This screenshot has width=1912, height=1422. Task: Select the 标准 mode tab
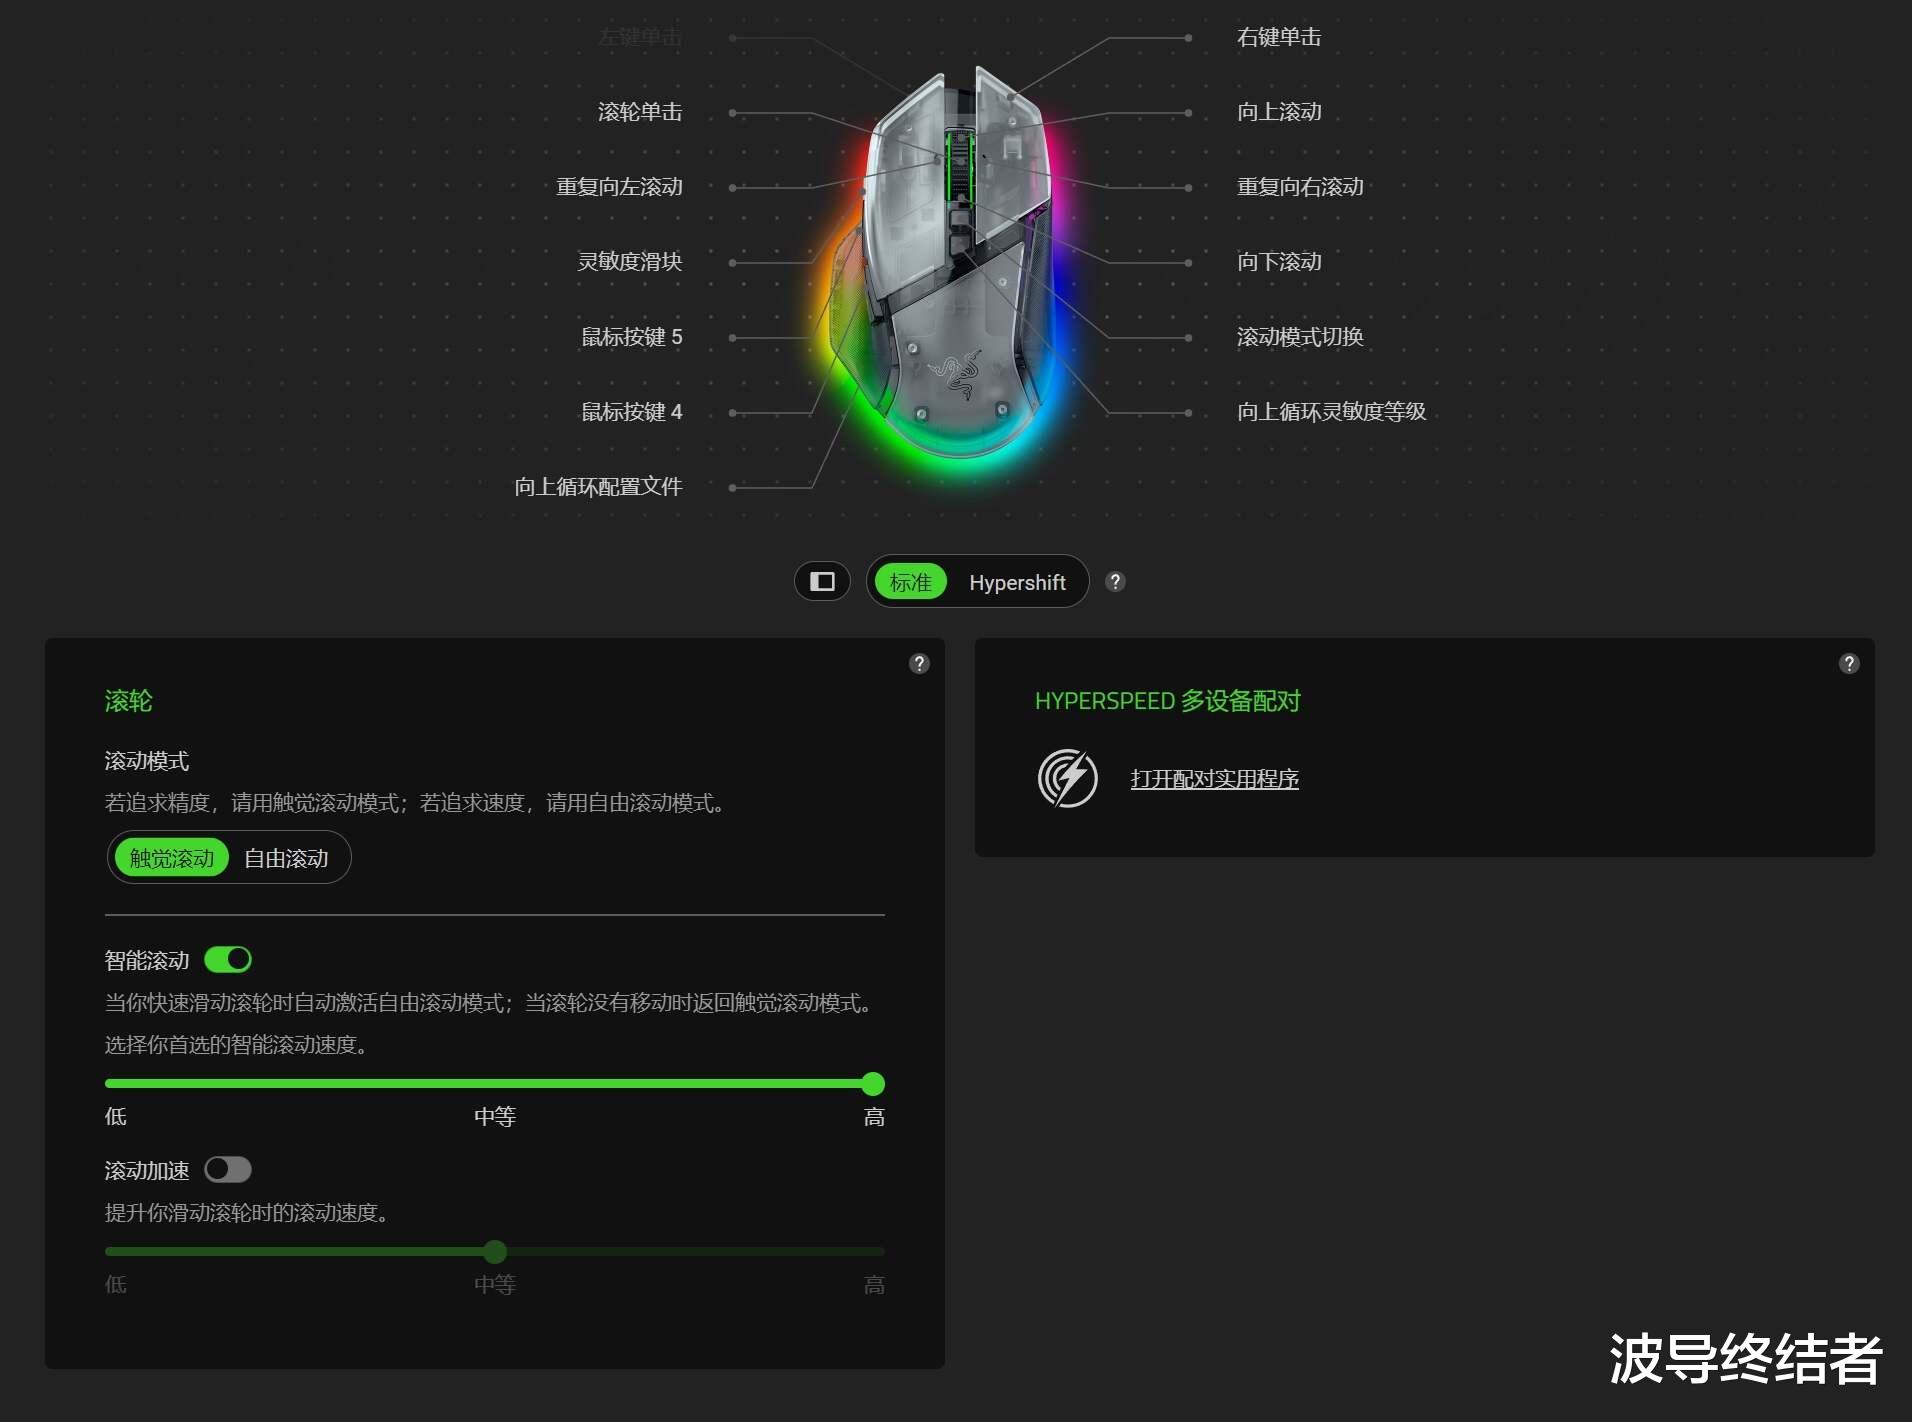pos(910,582)
